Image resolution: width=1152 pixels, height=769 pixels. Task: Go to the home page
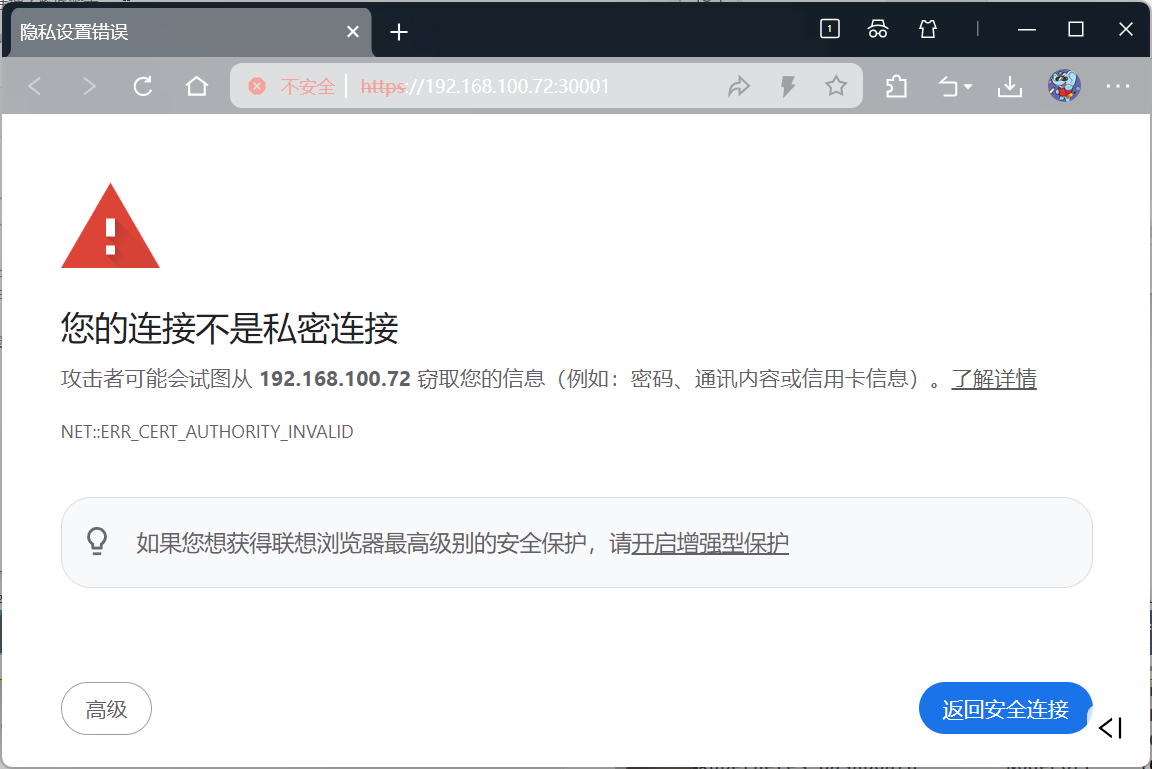197,87
